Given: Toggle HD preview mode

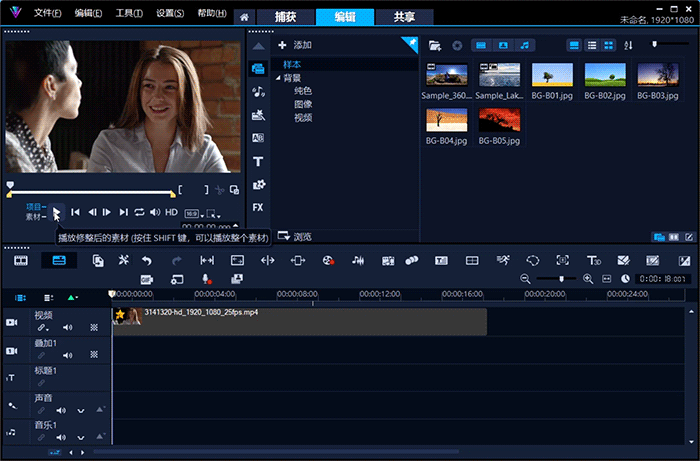Looking at the screenshot, I should (171, 212).
